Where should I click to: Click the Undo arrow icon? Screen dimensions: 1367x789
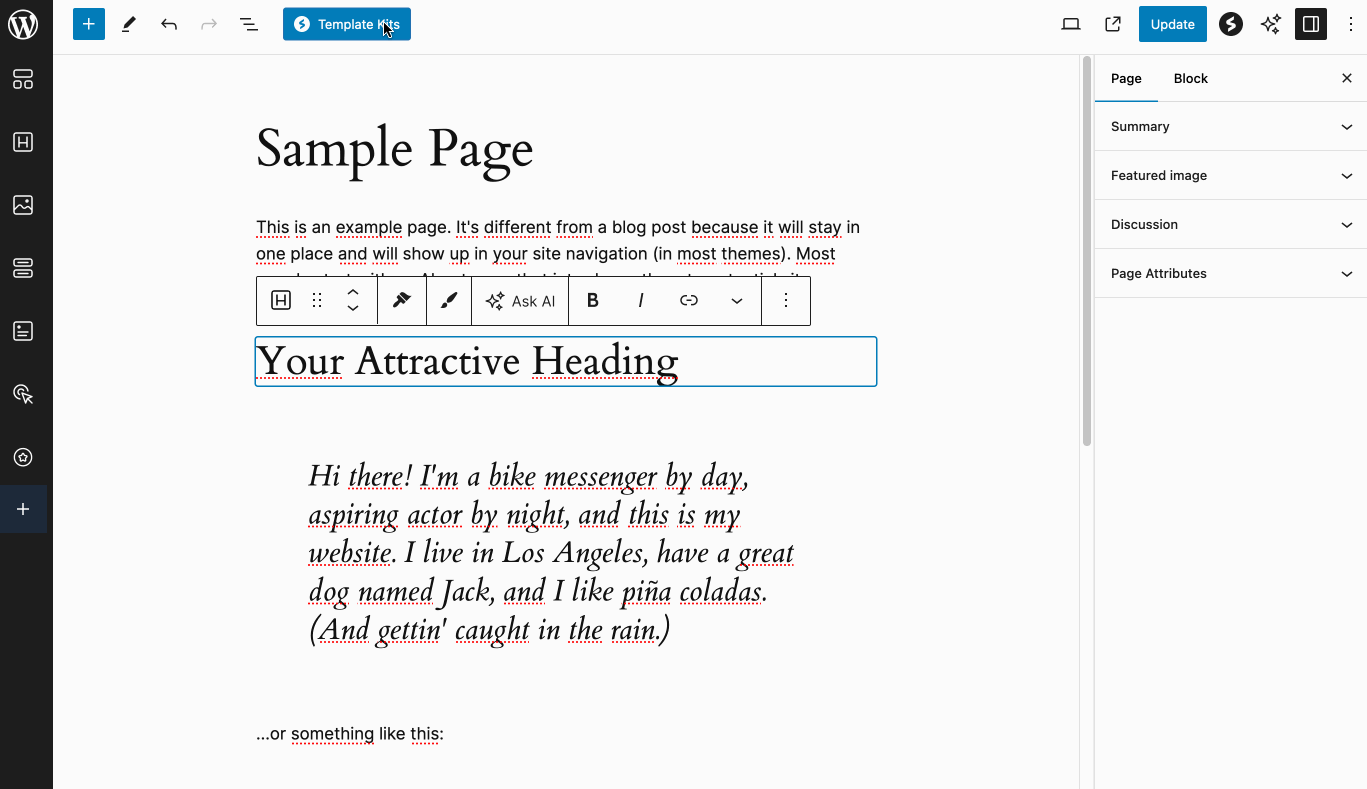coord(169,25)
